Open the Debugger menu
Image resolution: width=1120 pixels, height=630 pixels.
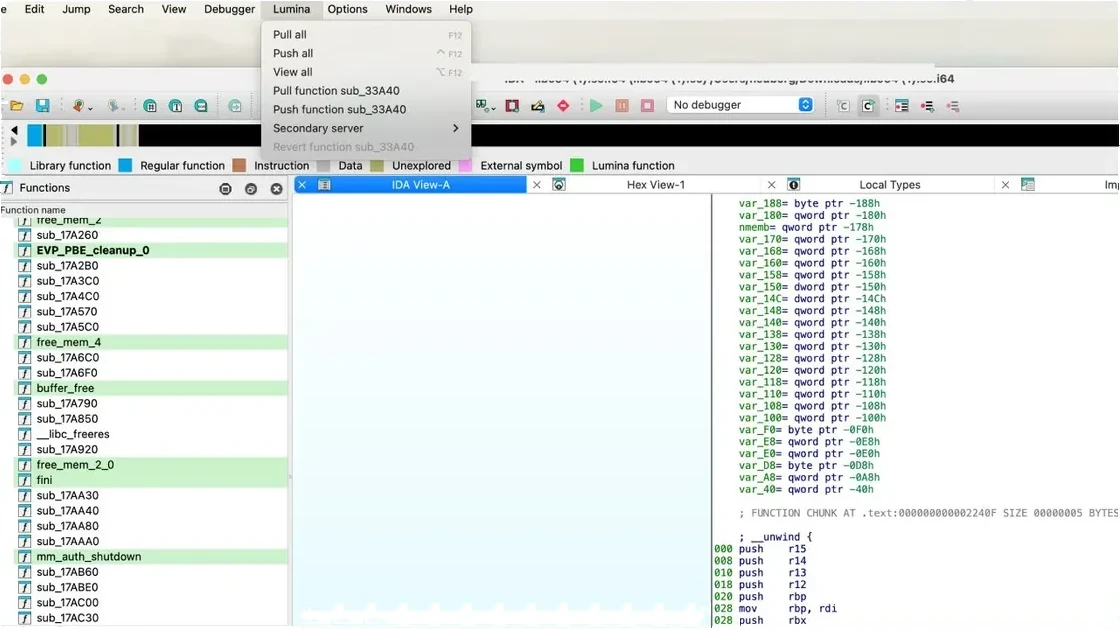pyautogui.click(x=229, y=9)
